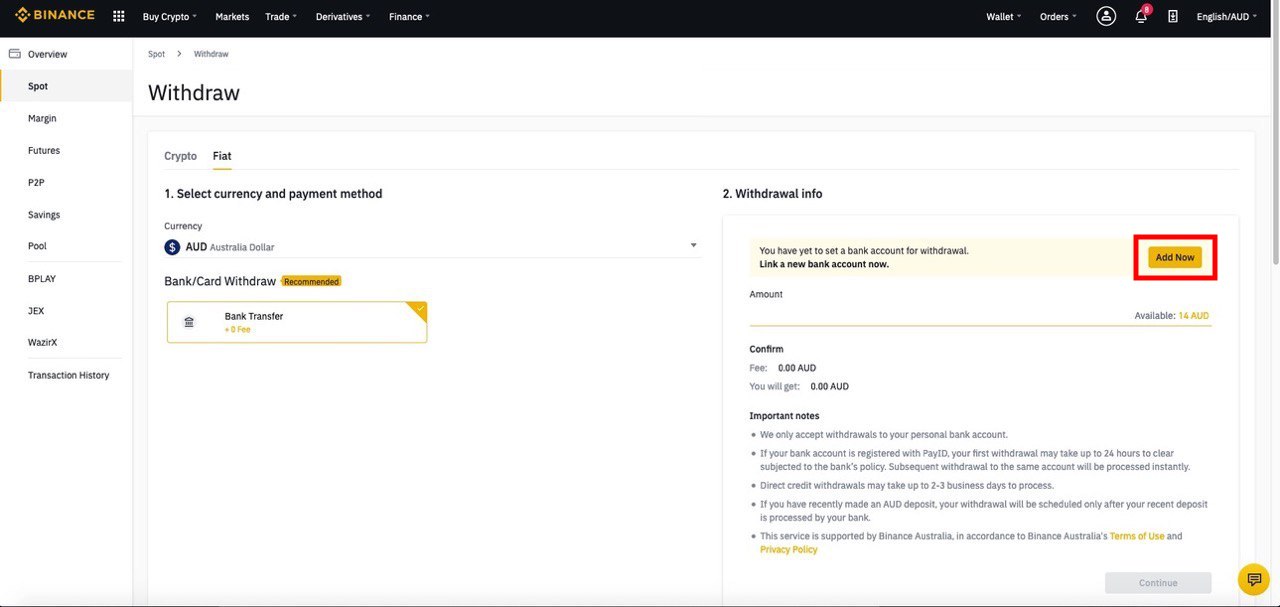Open the Currency dropdown arrow
The height and width of the screenshot is (607, 1280).
tap(694, 246)
